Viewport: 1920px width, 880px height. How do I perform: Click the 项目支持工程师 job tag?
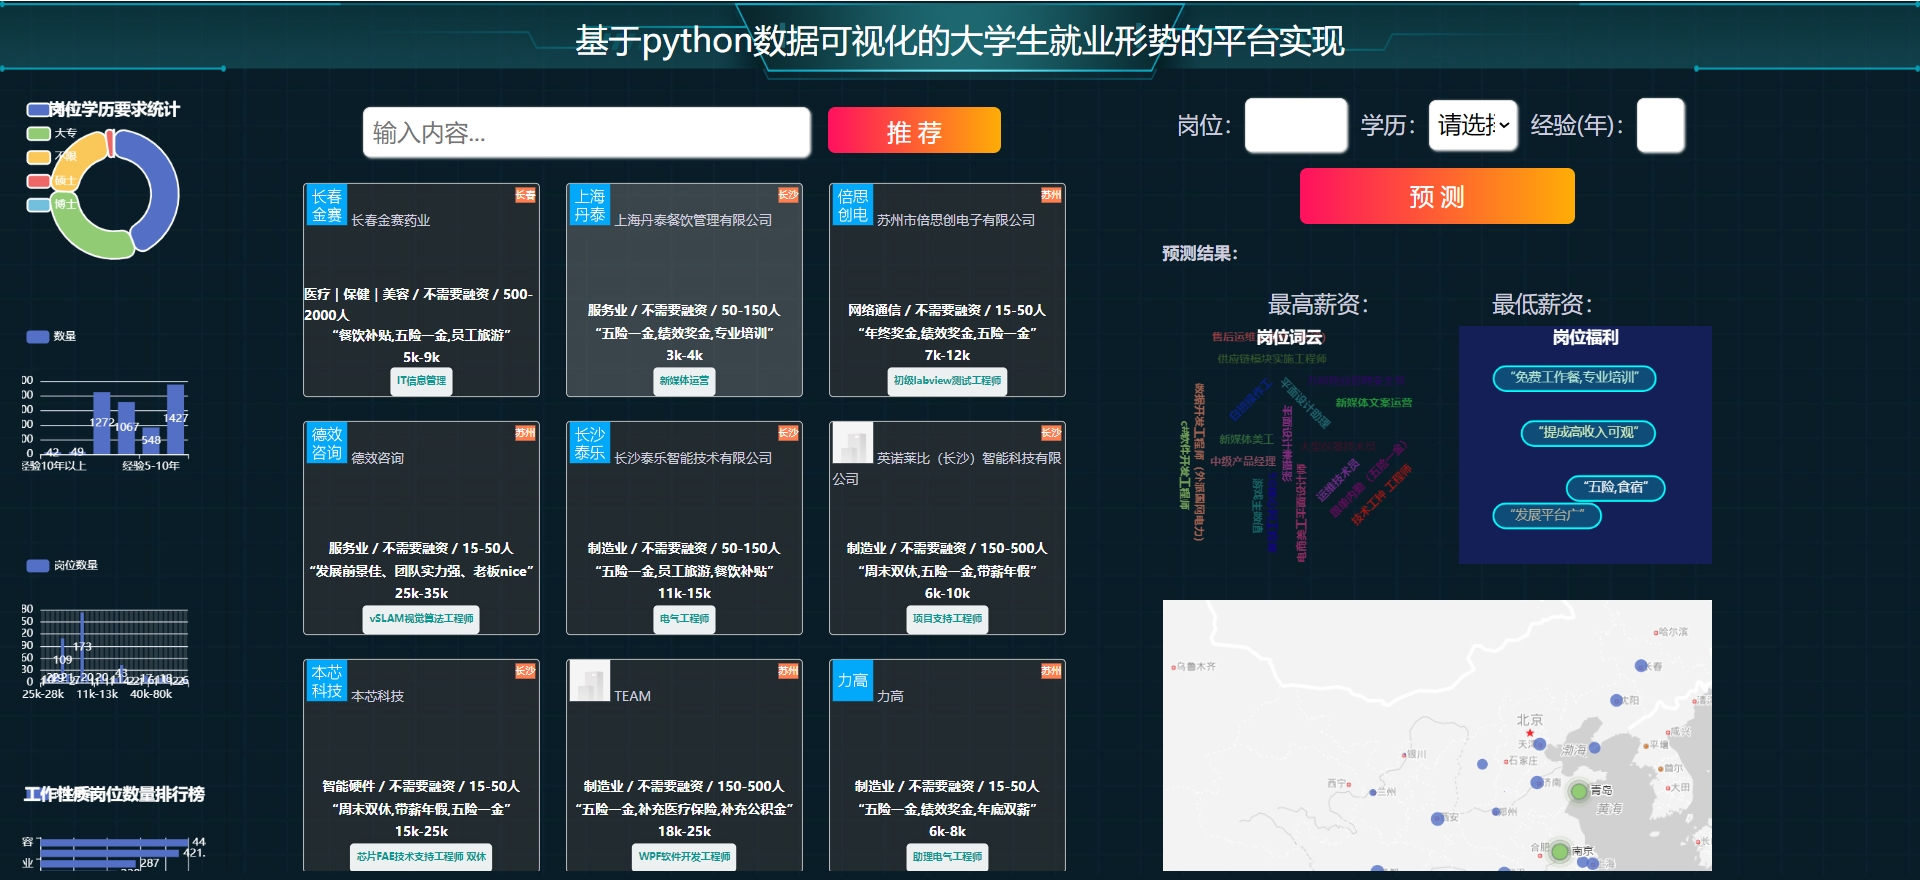pyautogui.click(x=947, y=618)
